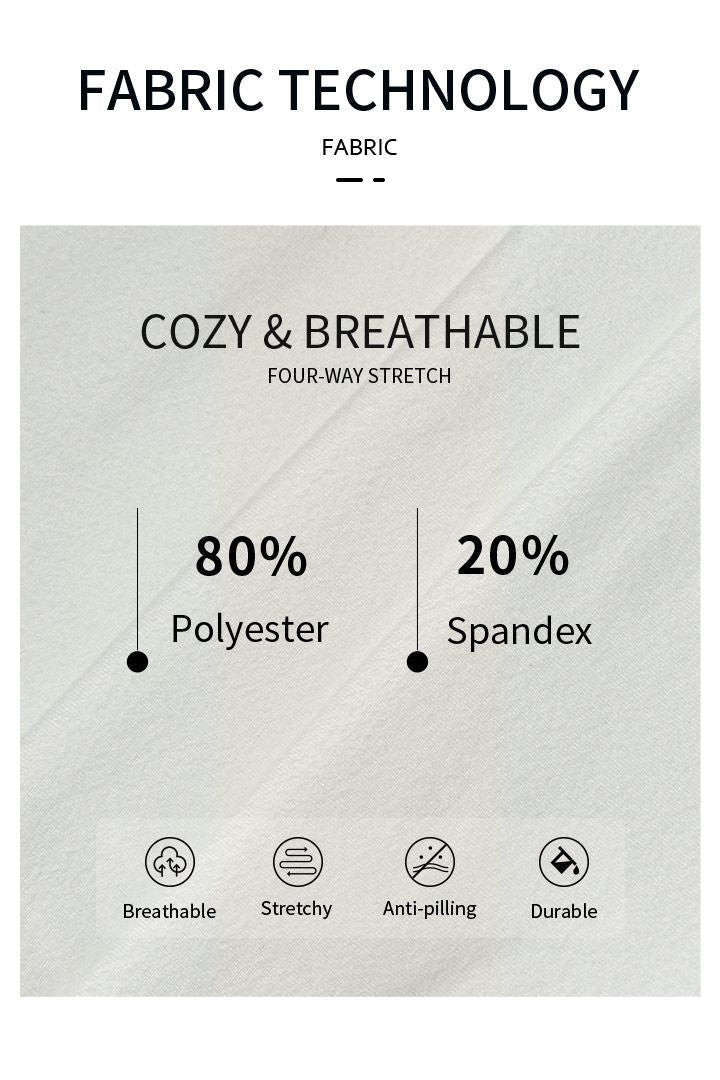Click the COZY & BREATHABLE title

360,332
